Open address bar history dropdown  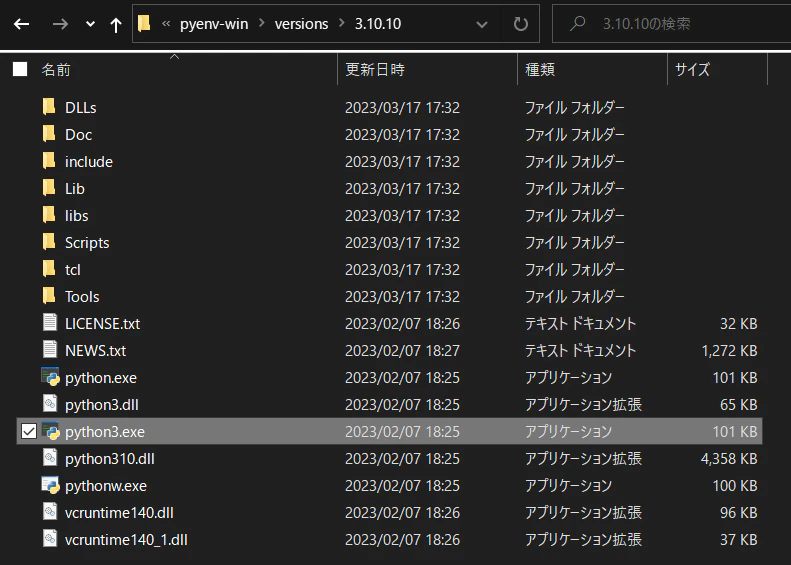pyautogui.click(x=482, y=24)
